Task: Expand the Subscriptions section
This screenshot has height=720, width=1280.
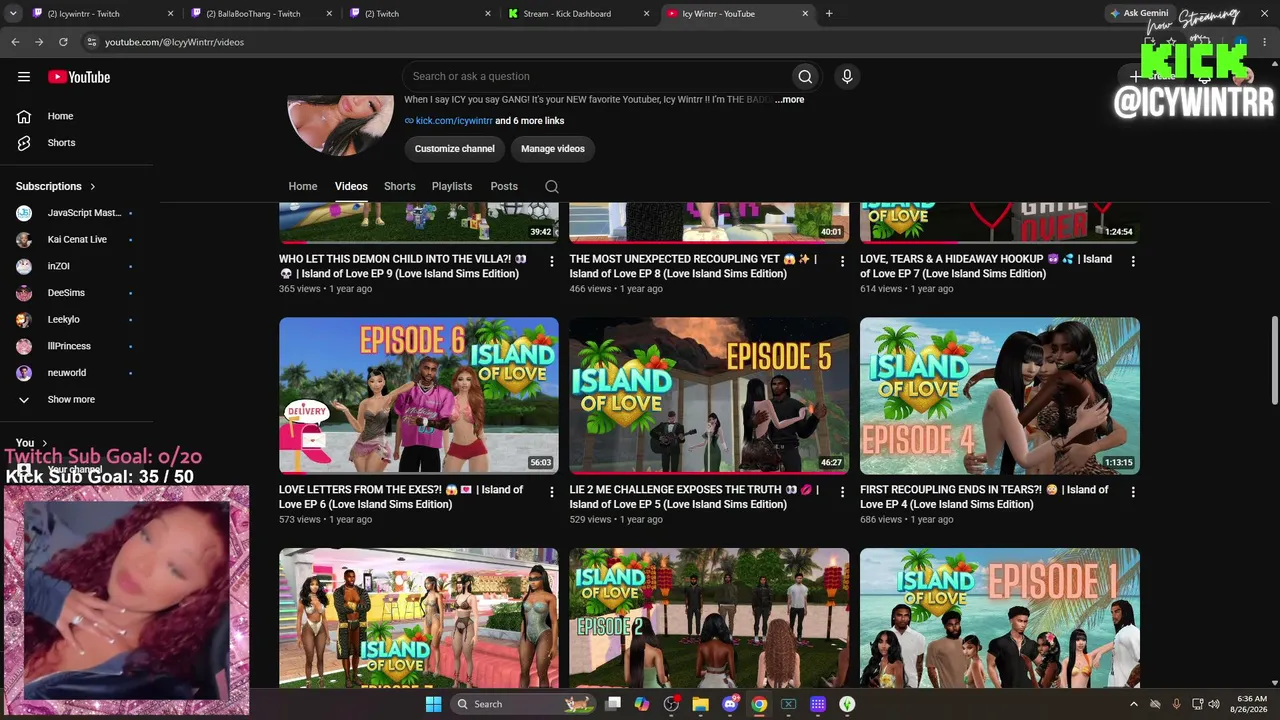Action: [56, 186]
